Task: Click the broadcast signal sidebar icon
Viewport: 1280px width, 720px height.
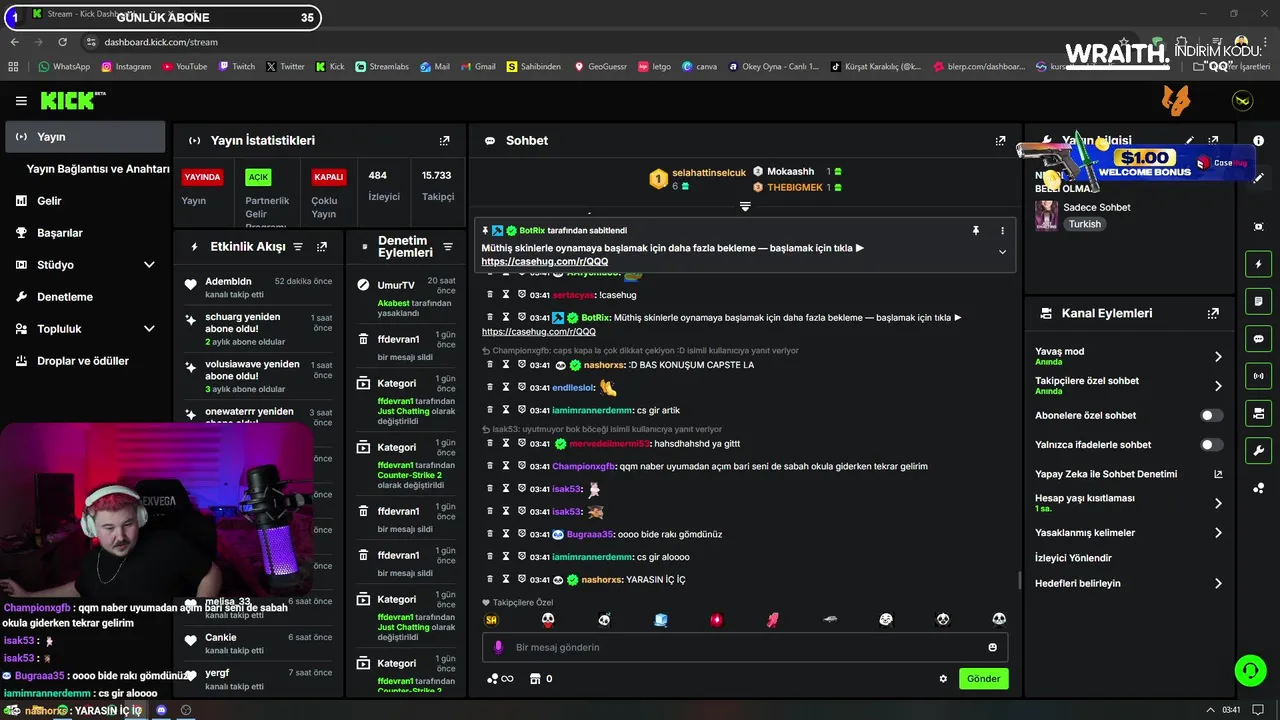Action: pyautogui.click(x=1259, y=376)
